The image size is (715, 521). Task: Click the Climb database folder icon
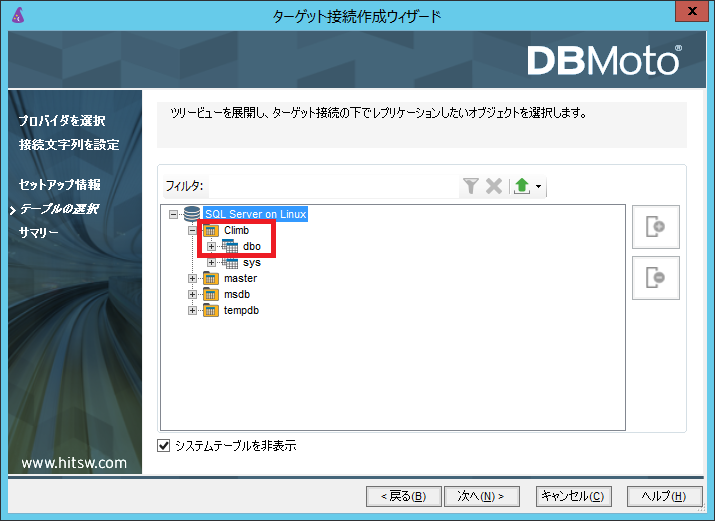coord(211,230)
